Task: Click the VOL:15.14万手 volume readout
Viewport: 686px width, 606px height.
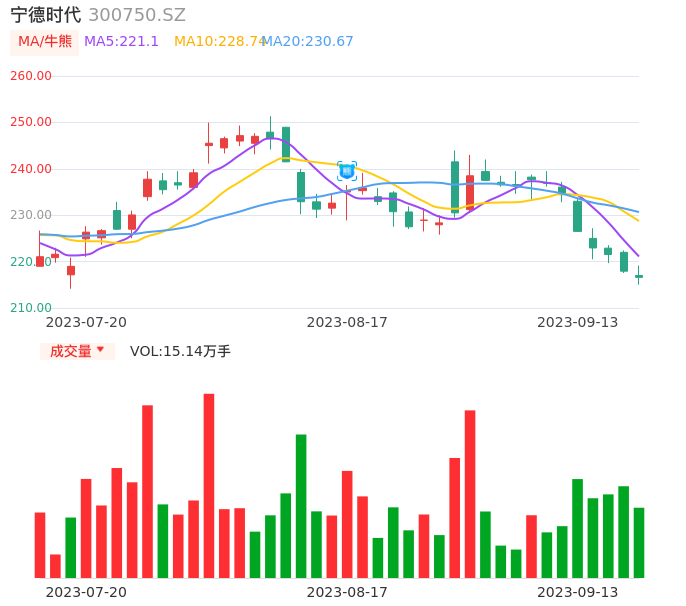Action: (x=180, y=351)
